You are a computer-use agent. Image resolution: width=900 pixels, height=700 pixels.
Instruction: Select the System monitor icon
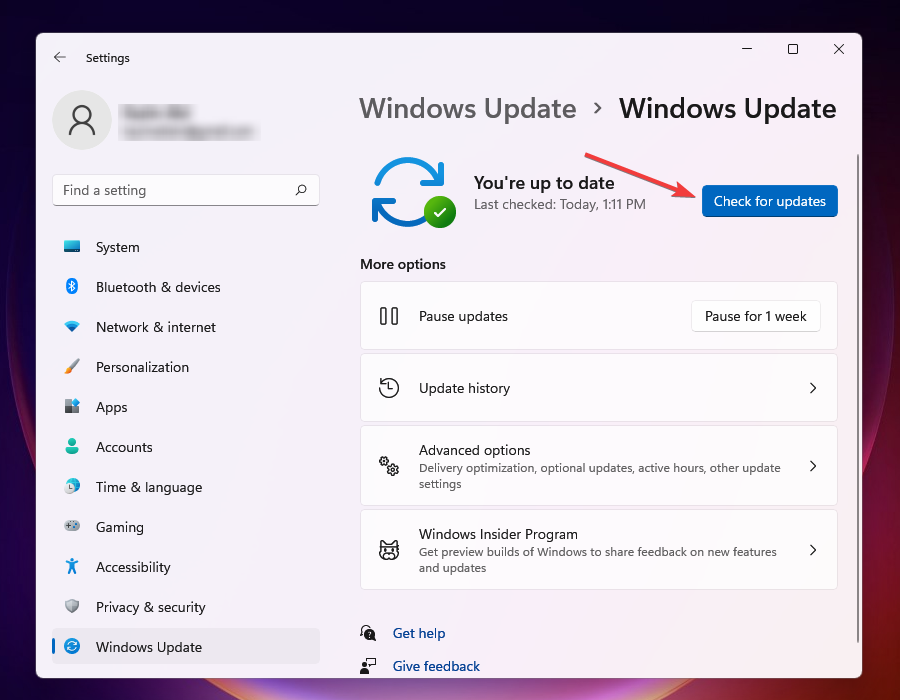coord(72,247)
